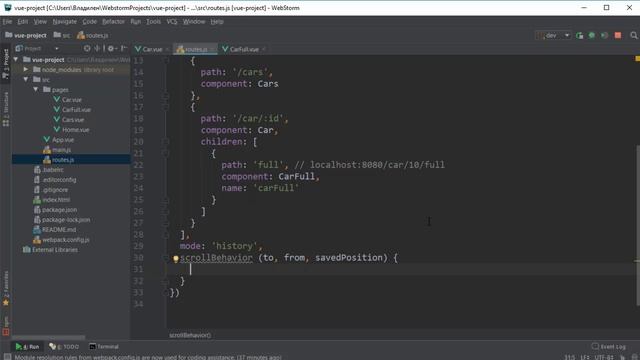Open the npm tool window on left strip
Viewport: 640px width, 360px height.
pyautogui.click(x=6, y=325)
